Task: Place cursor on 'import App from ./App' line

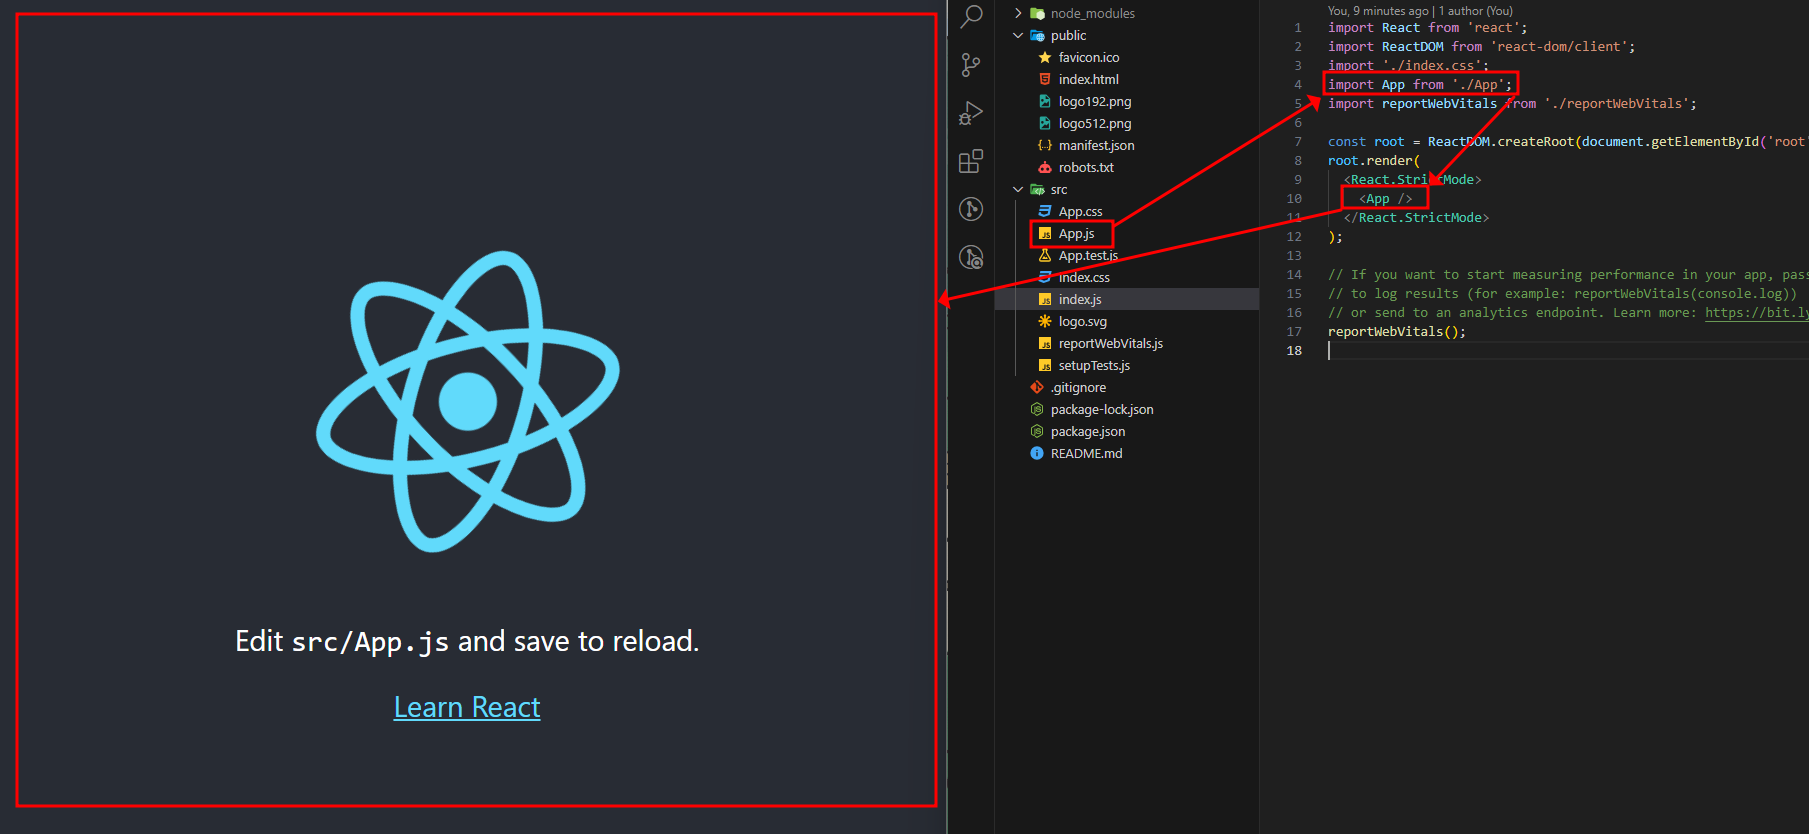Action: (1420, 85)
